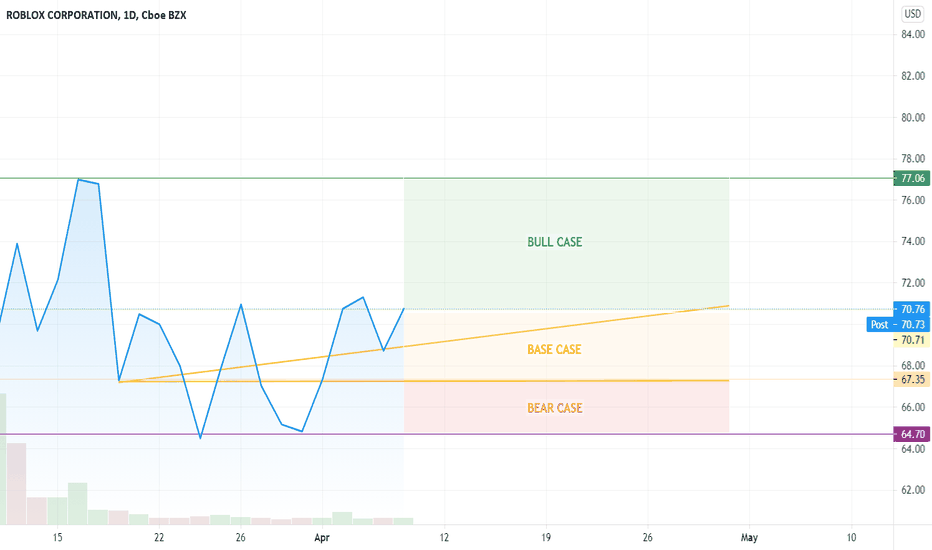Click the blue 70.76 last price label
The width and height of the screenshot is (932, 550).
[912, 309]
